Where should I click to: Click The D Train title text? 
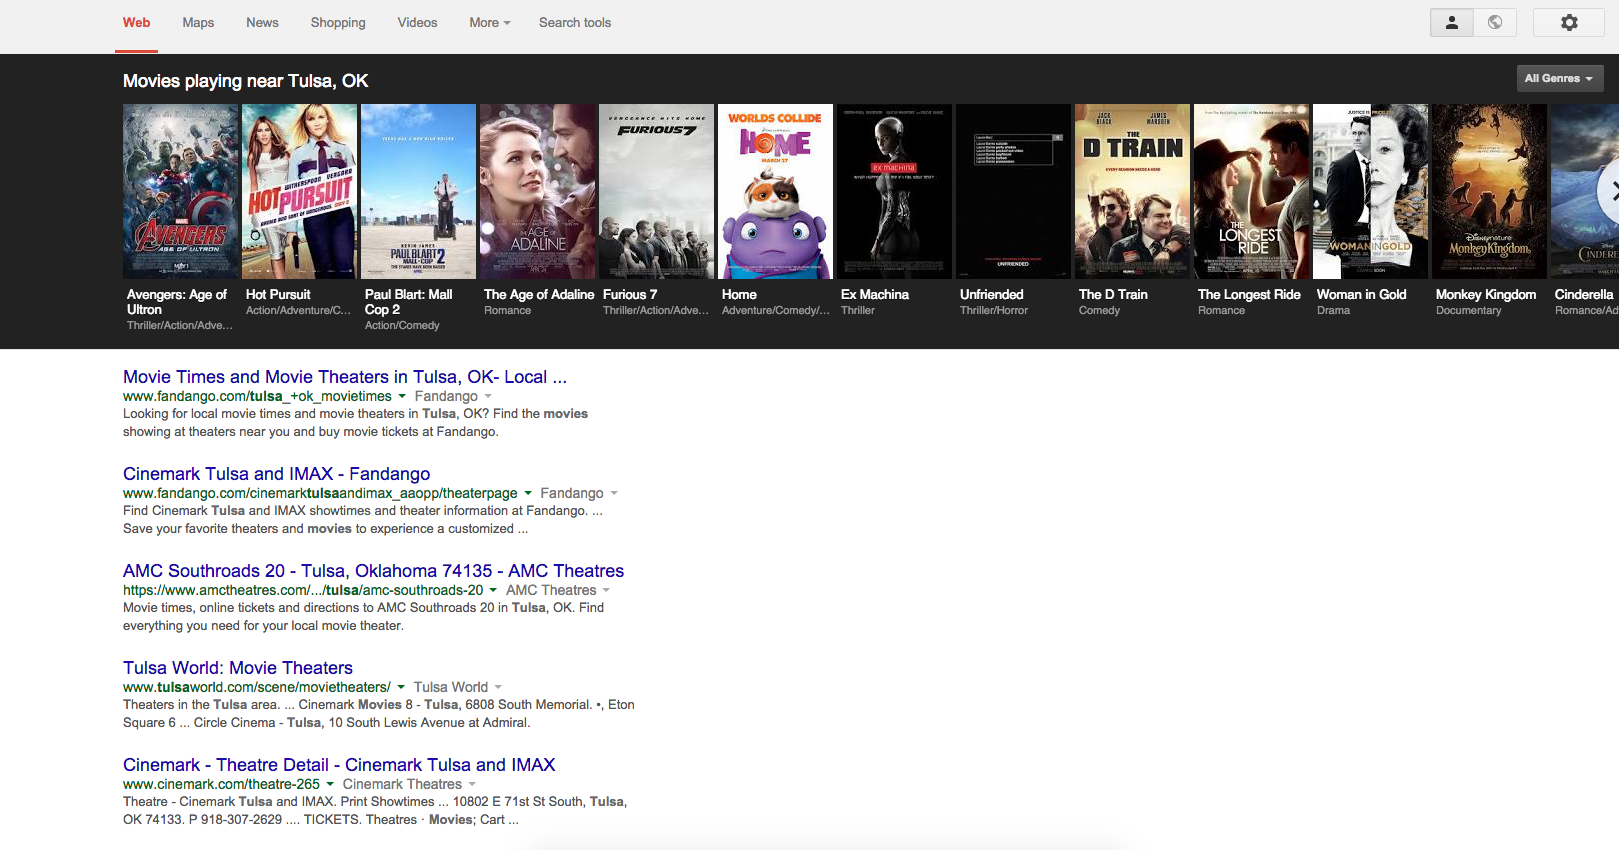(x=1113, y=294)
